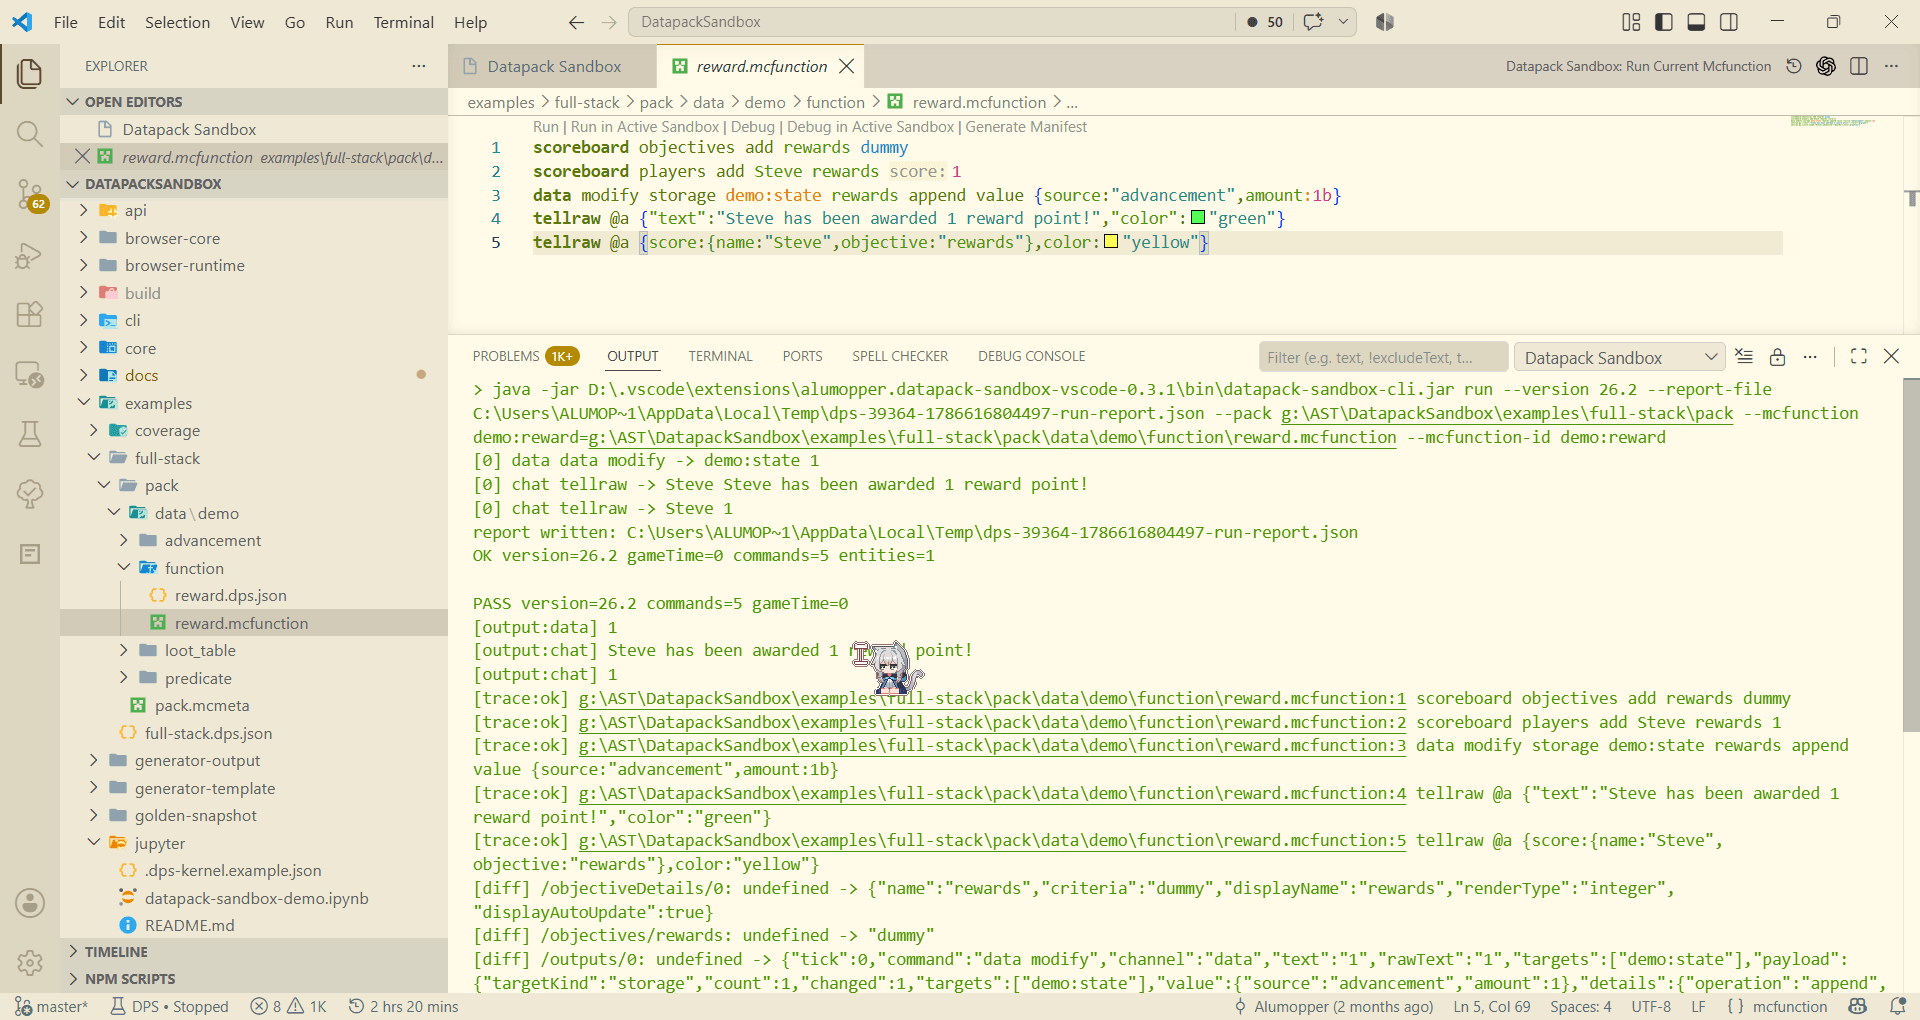
Task: Switch to the DEBUG CONSOLE tab
Action: tap(1031, 356)
